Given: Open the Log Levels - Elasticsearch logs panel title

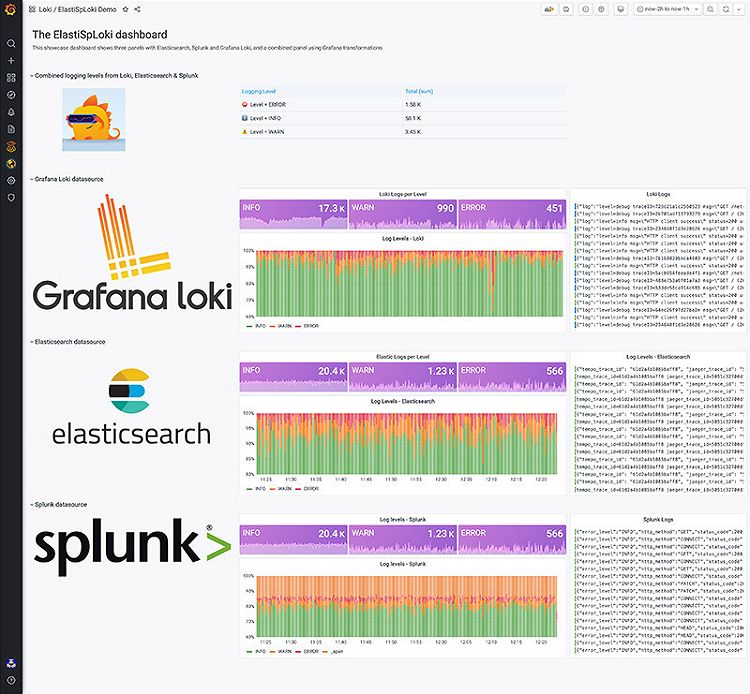Looking at the screenshot, I should click(658, 357).
